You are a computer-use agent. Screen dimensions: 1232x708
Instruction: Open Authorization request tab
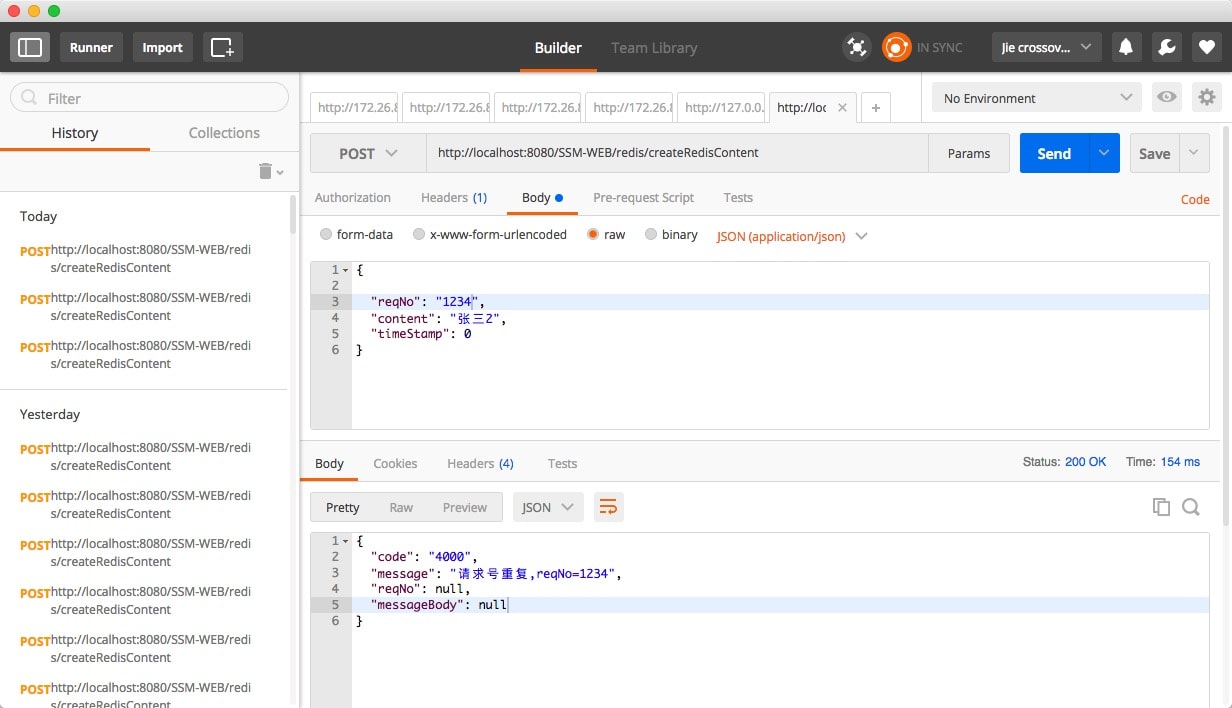[353, 198]
